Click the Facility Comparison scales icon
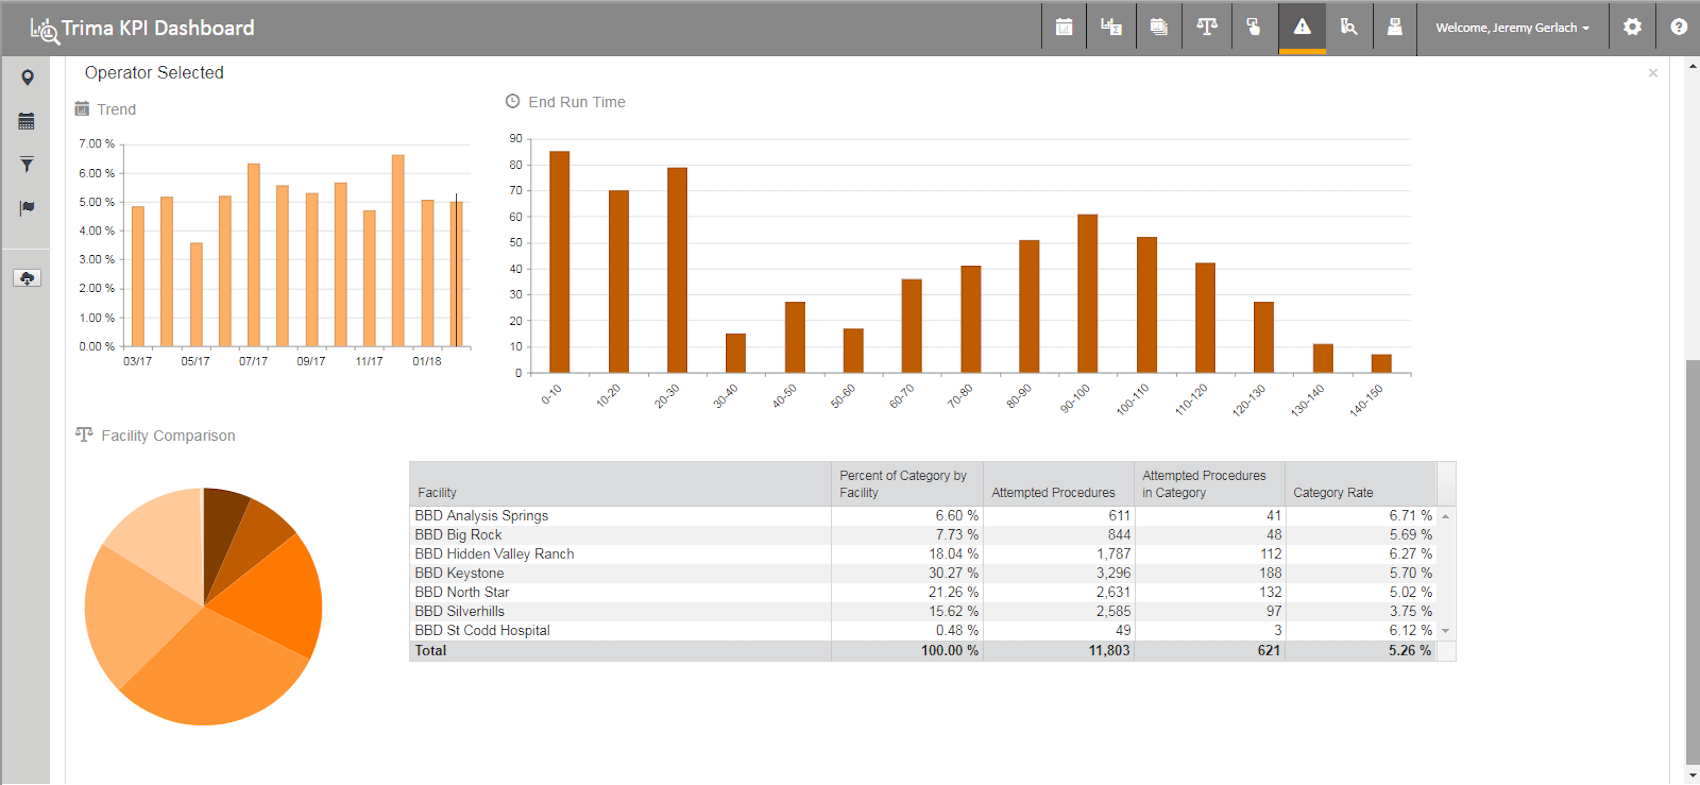Viewport: 1700px width, 785px height. 84,434
